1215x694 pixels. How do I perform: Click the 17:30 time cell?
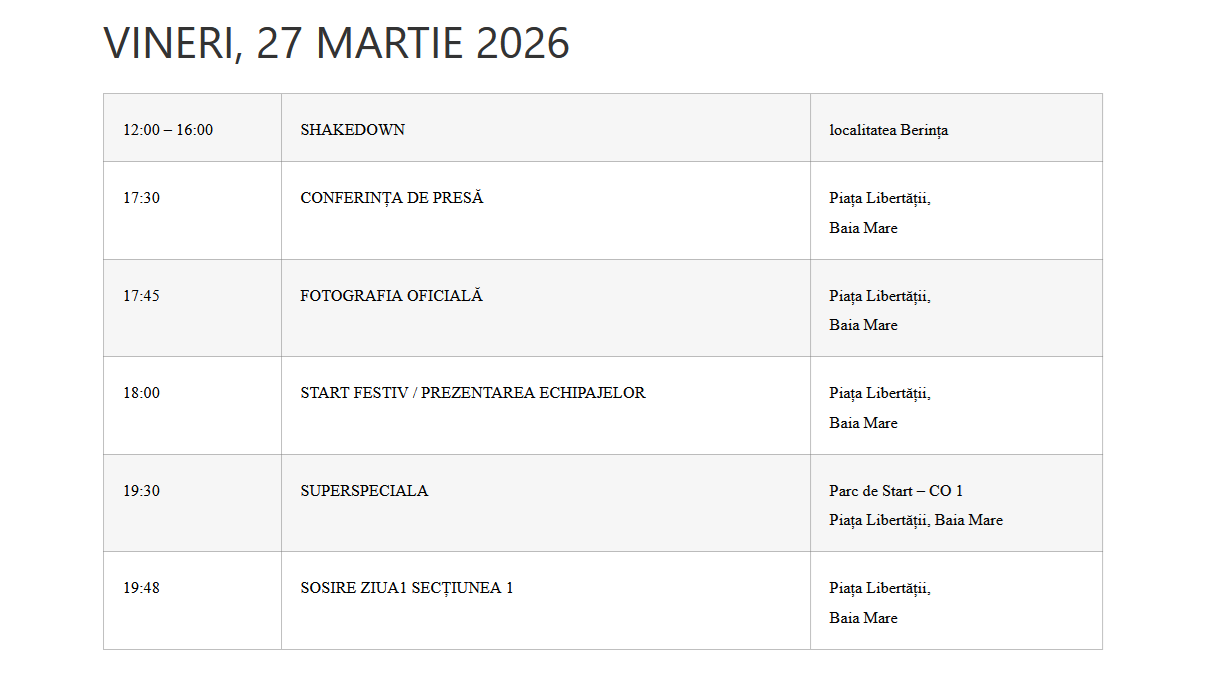click(141, 198)
